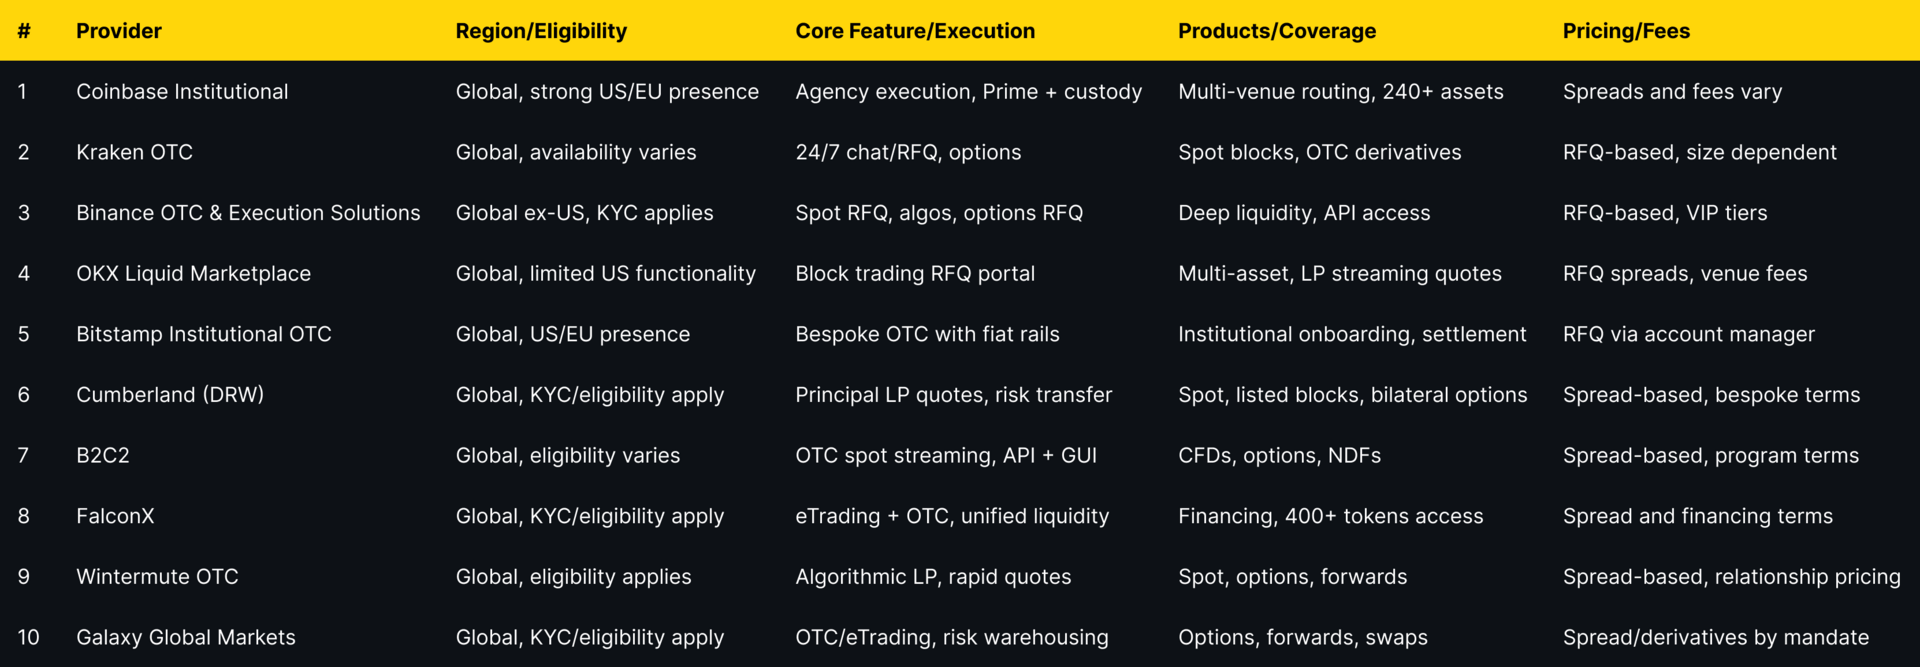Click the OKX Liquid Marketplace cell
Viewport: 1920px width, 667px height.
(x=193, y=274)
